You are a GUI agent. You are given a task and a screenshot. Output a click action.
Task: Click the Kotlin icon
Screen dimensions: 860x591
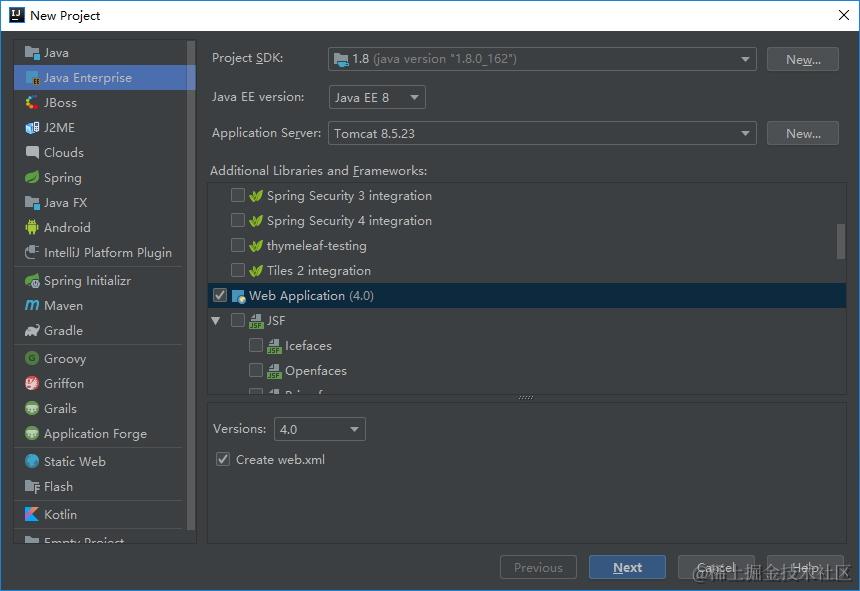coord(32,514)
